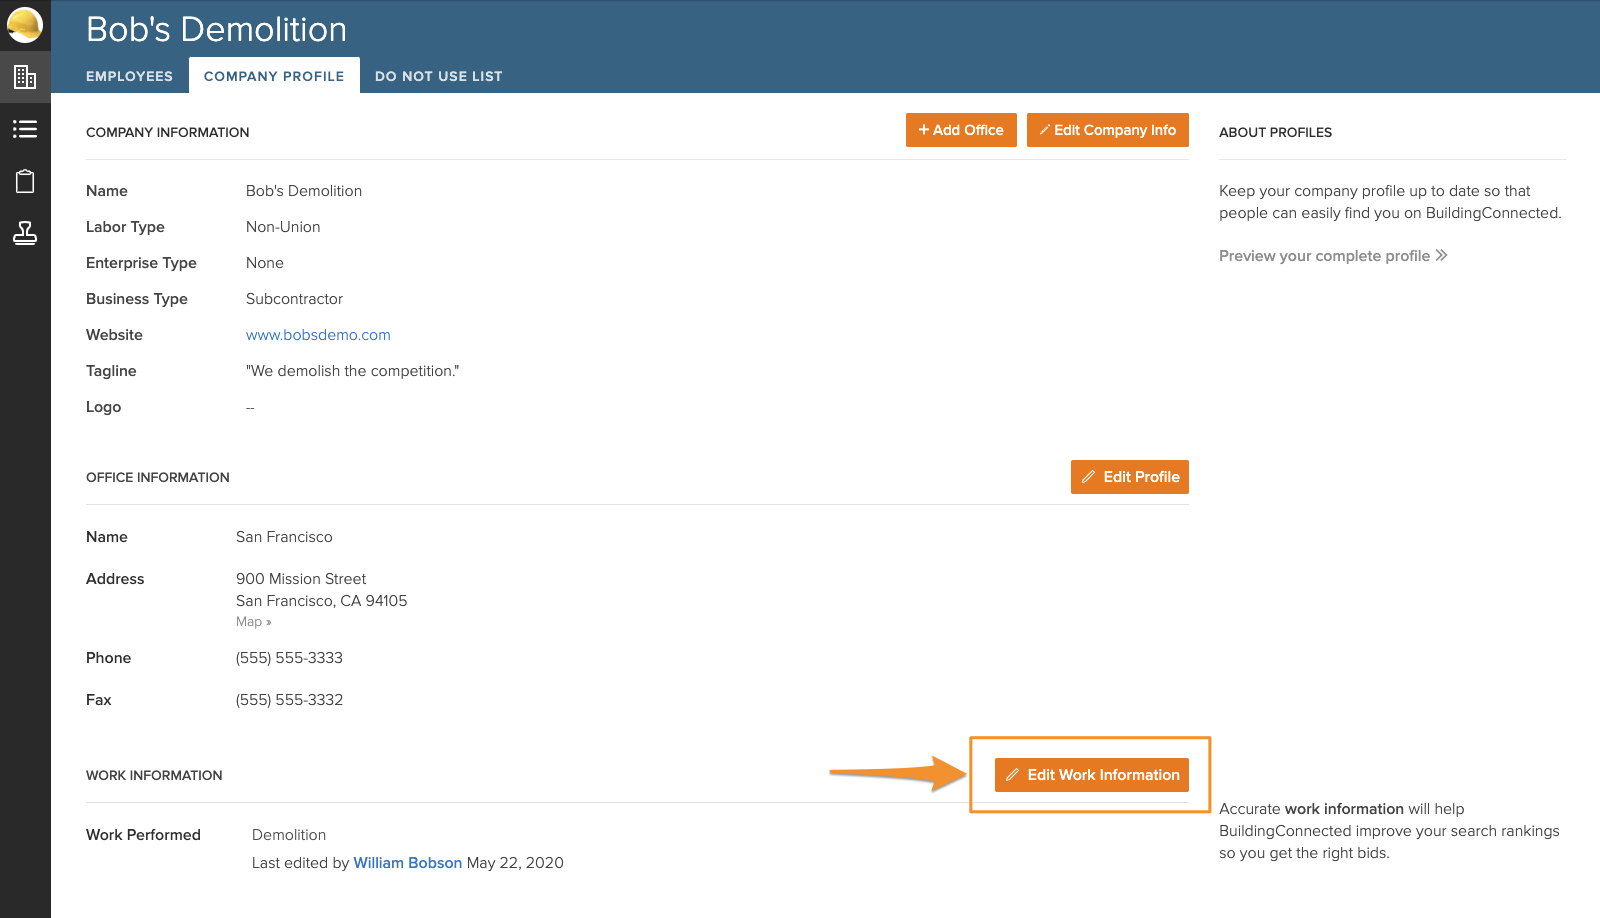Screen dimensions: 1600x918
Task: Go to the Do Not Use List tab
Action: point(438,76)
